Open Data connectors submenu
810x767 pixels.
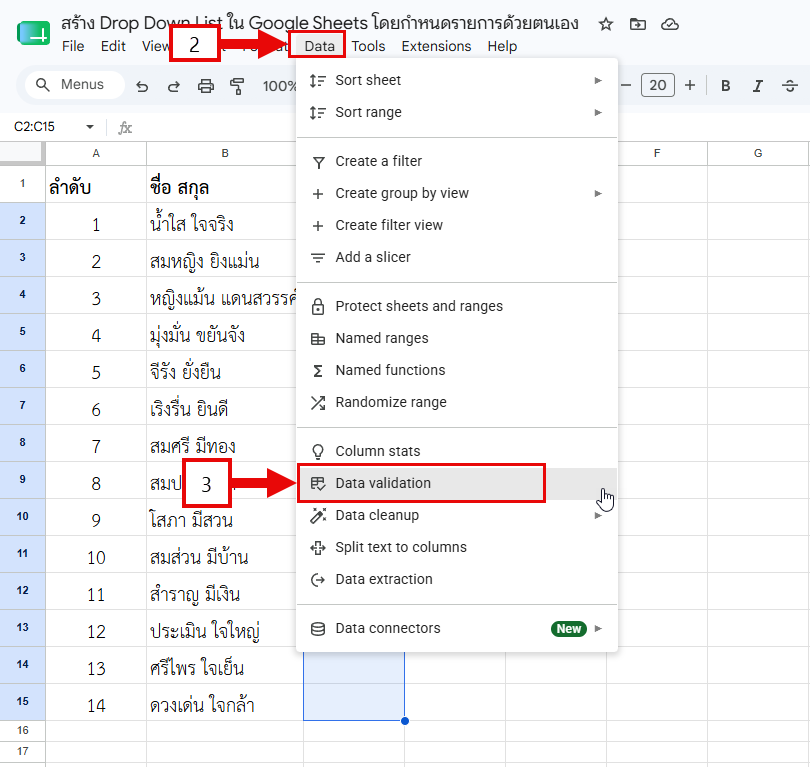tap(457, 629)
